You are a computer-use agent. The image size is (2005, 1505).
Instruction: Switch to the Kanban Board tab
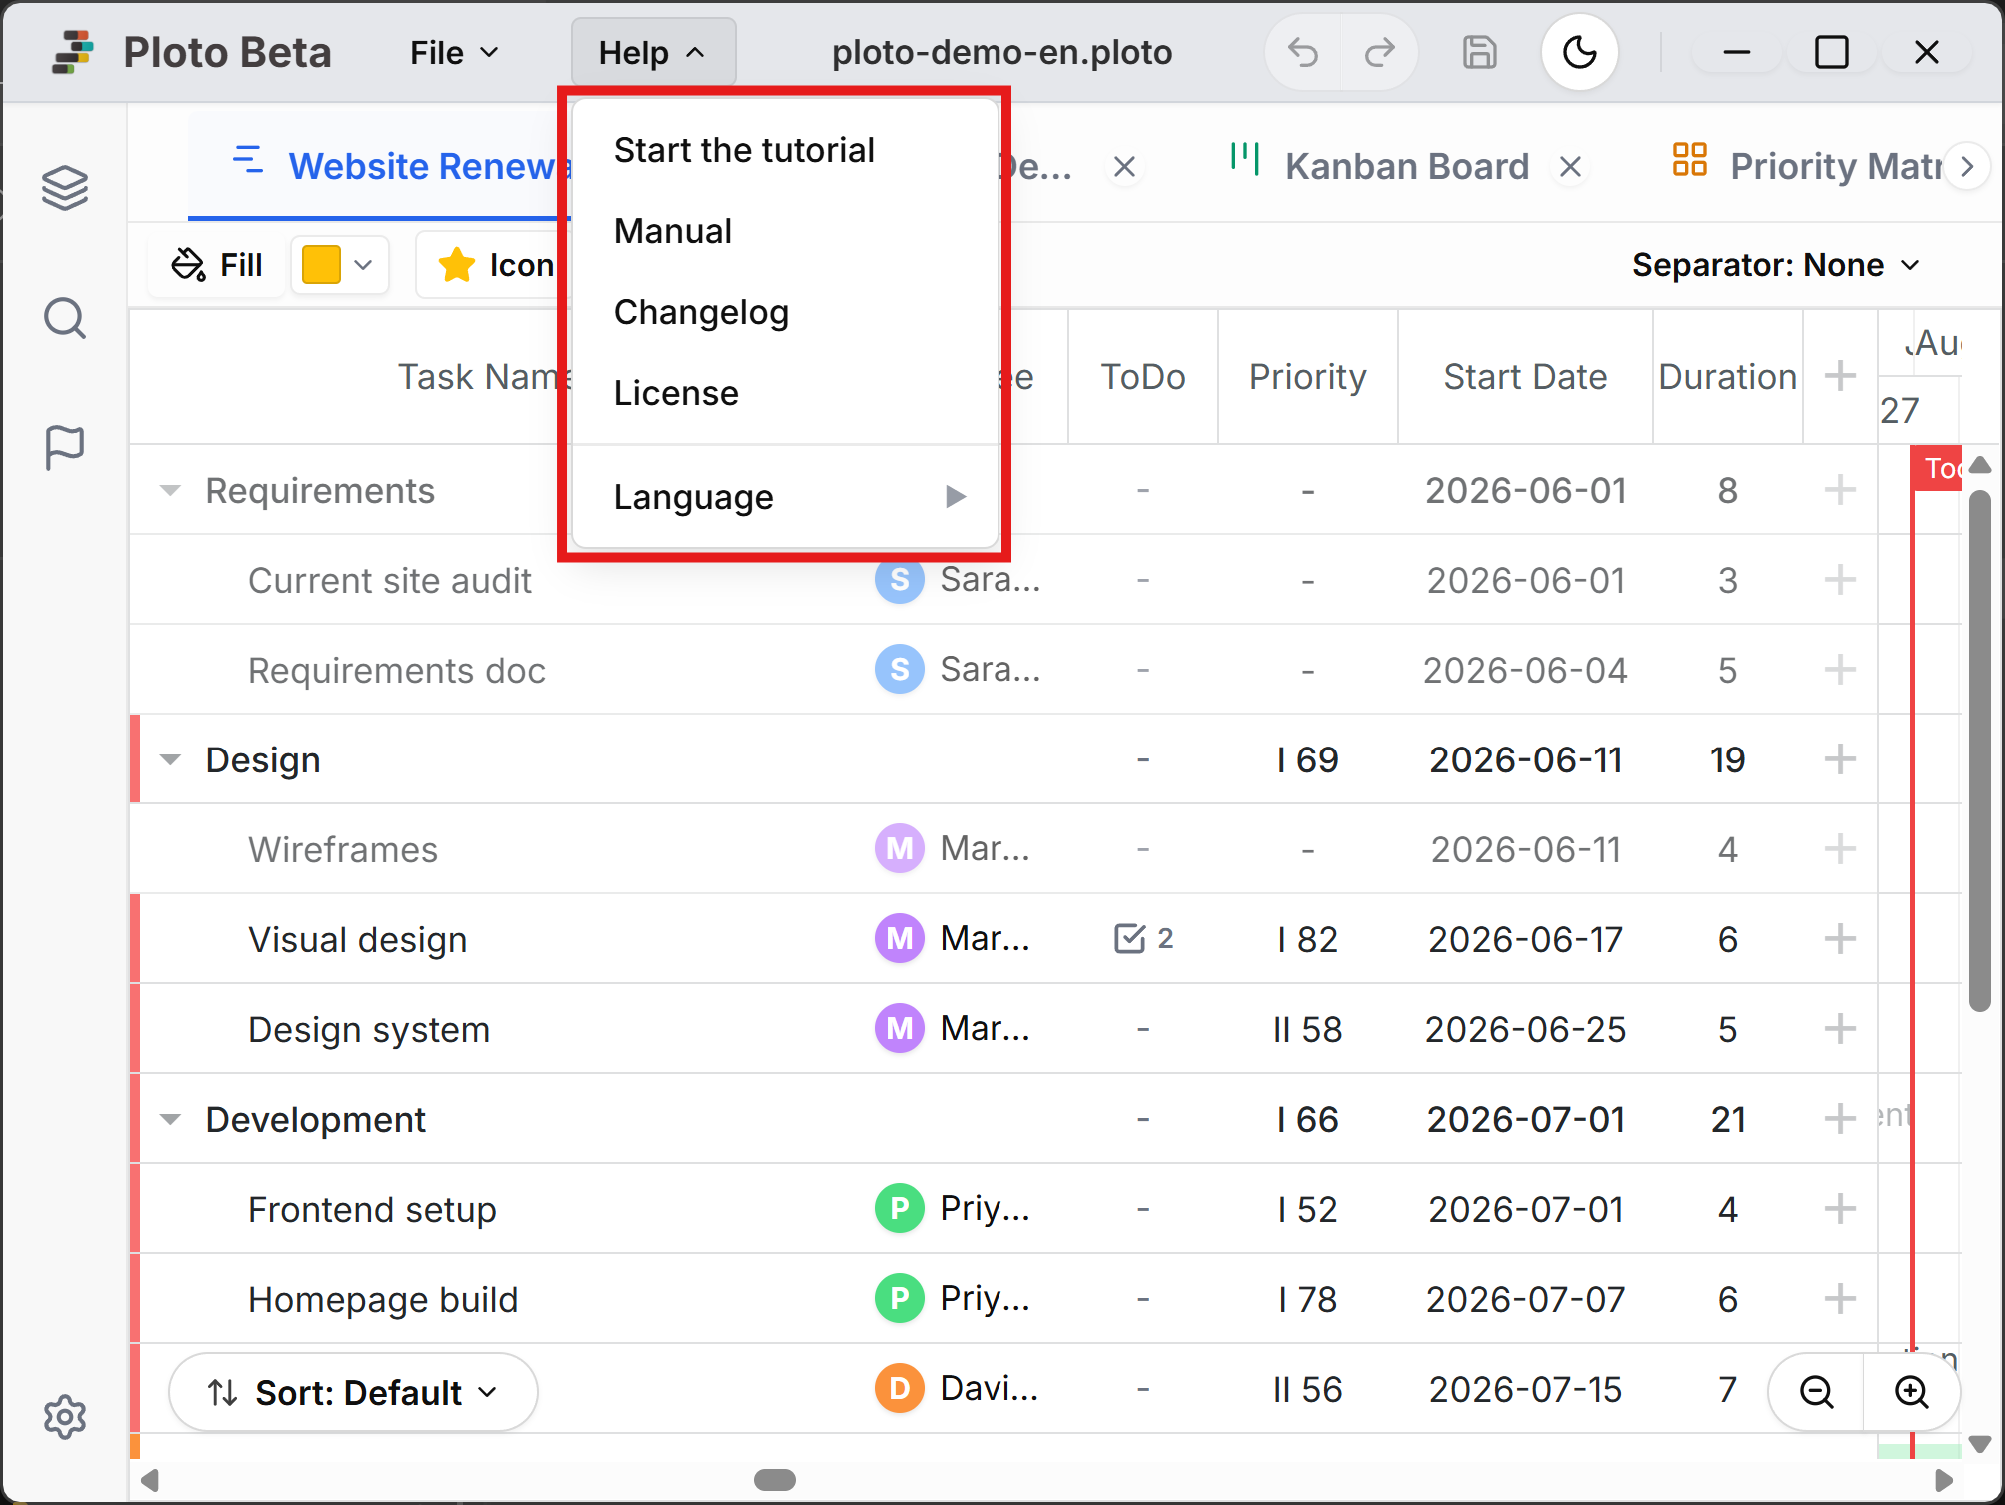click(1406, 166)
